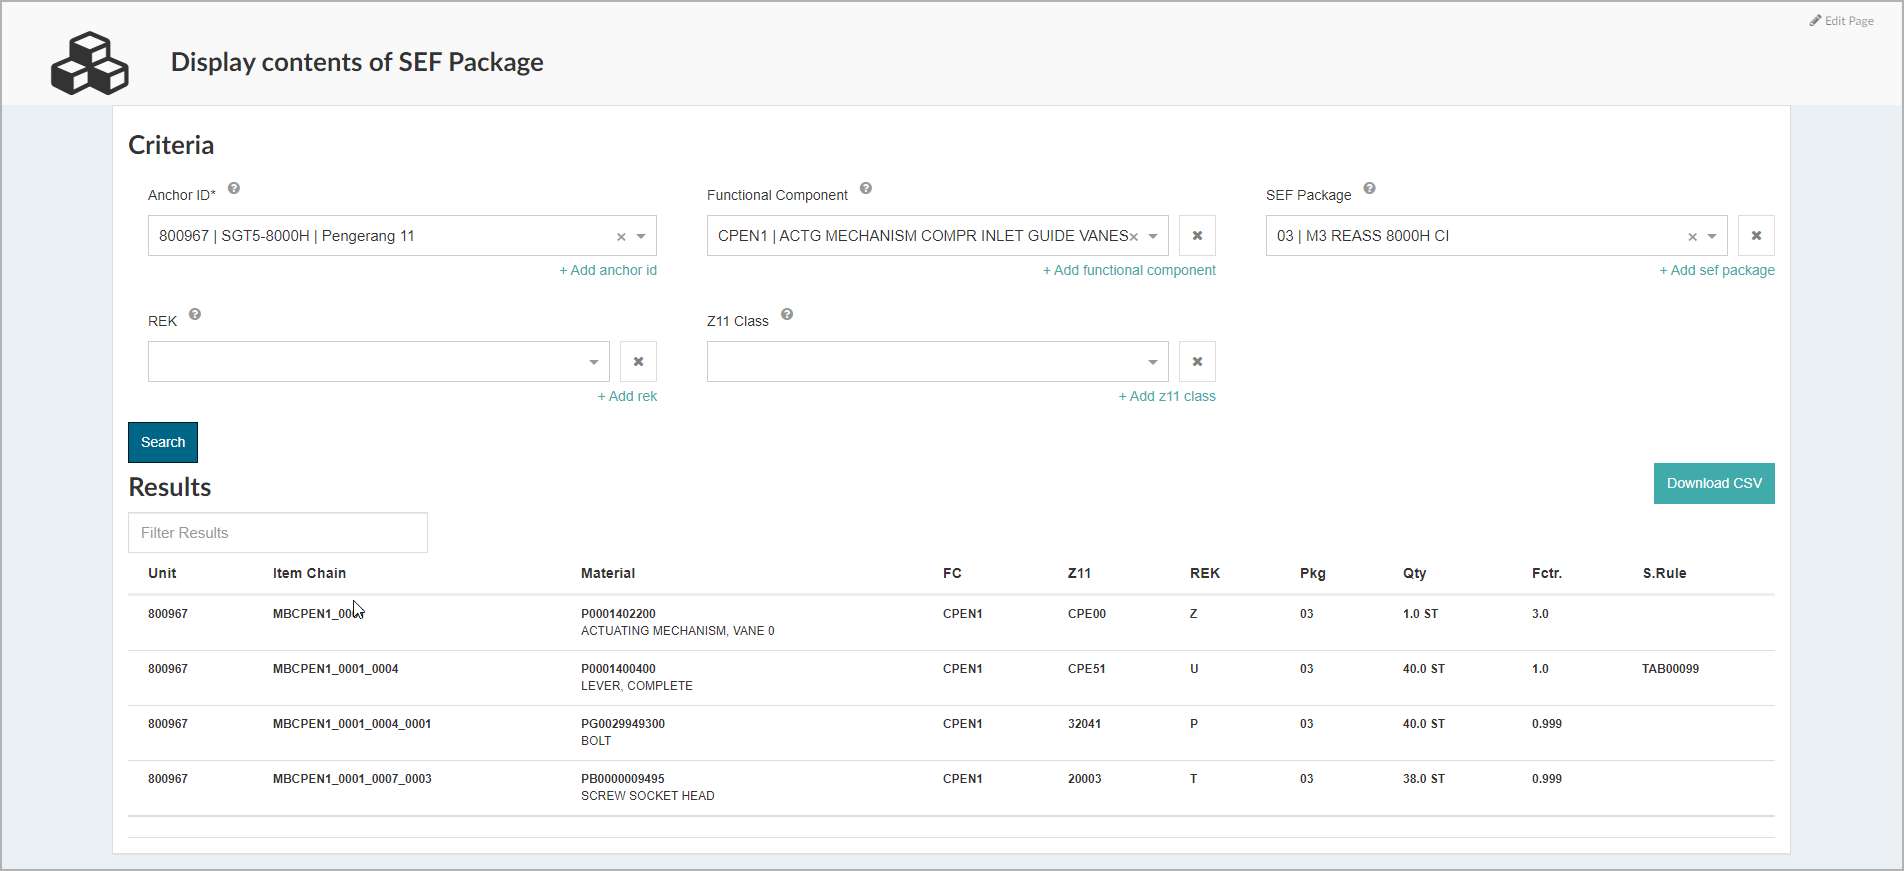1904x871 pixels.
Task: Open help icon next to Z11 Class
Action: pyautogui.click(x=787, y=314)
